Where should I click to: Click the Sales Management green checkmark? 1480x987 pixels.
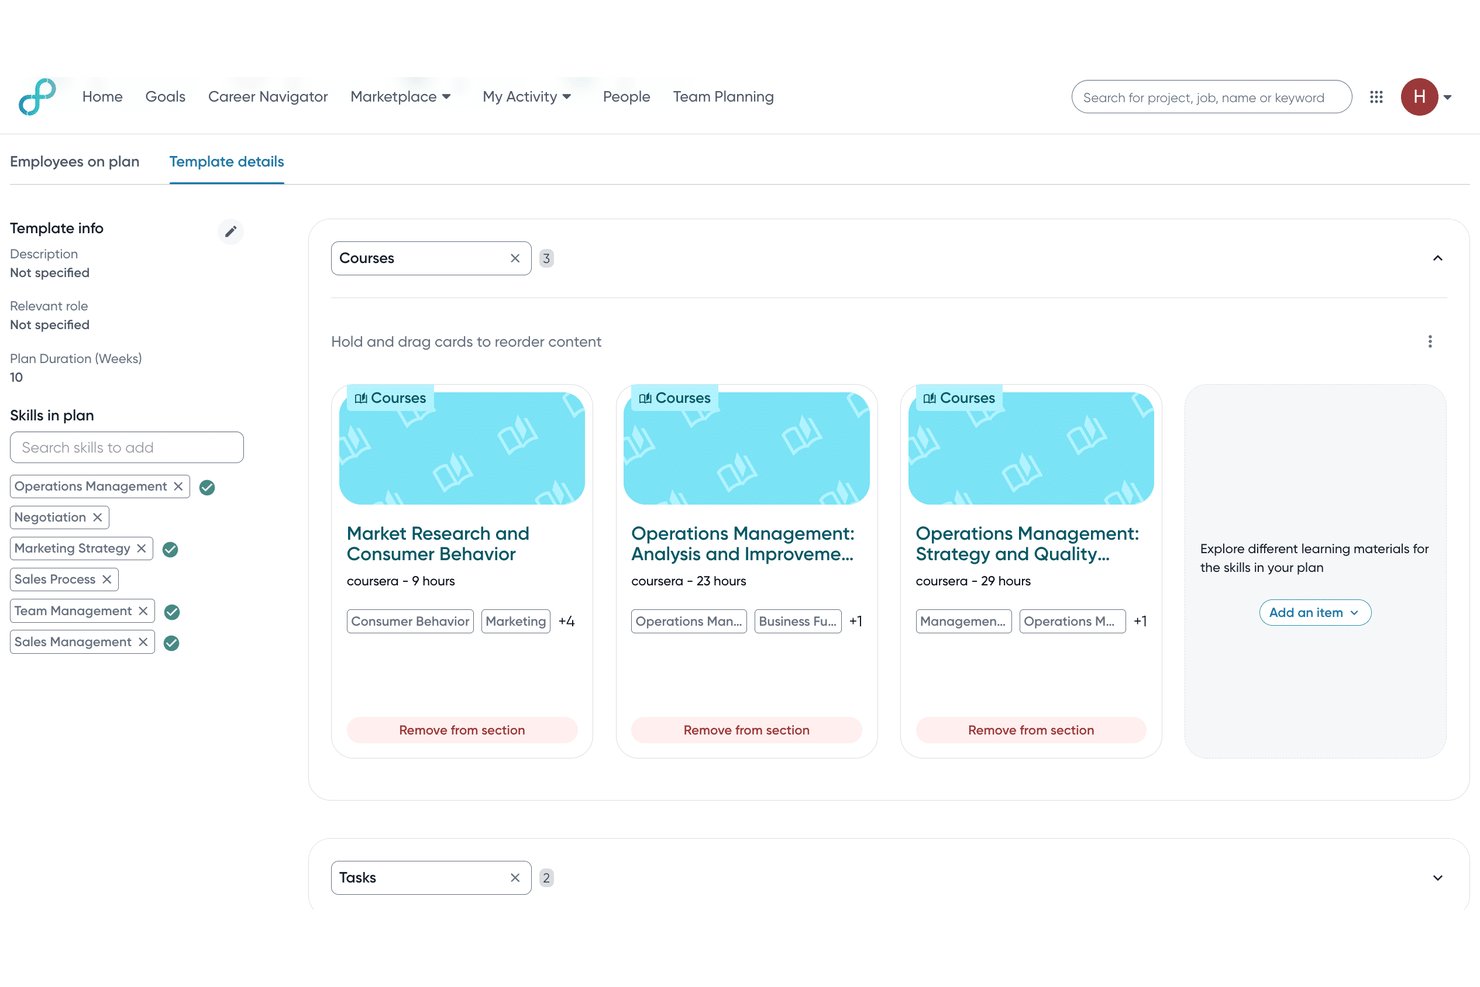click(172, 643)
